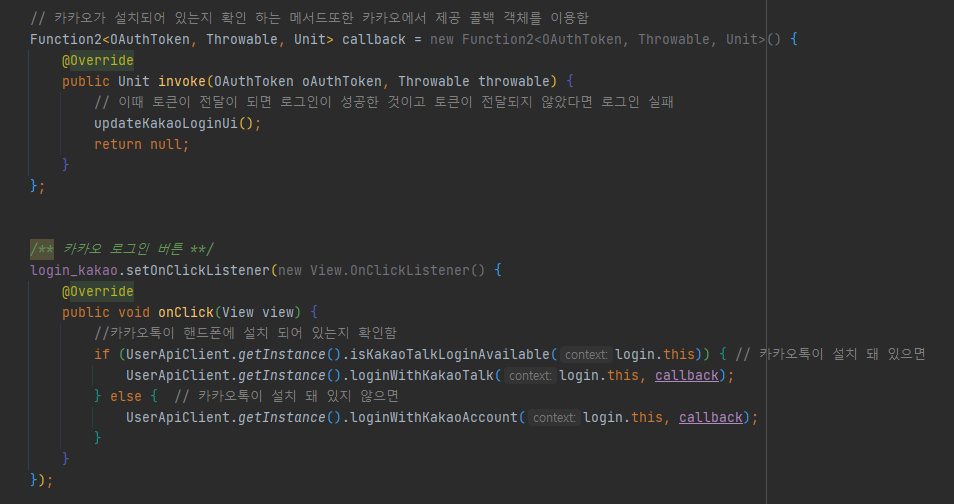
Task: Click loginWithKakaoAccount method name
Action: [x=434, y=418]
